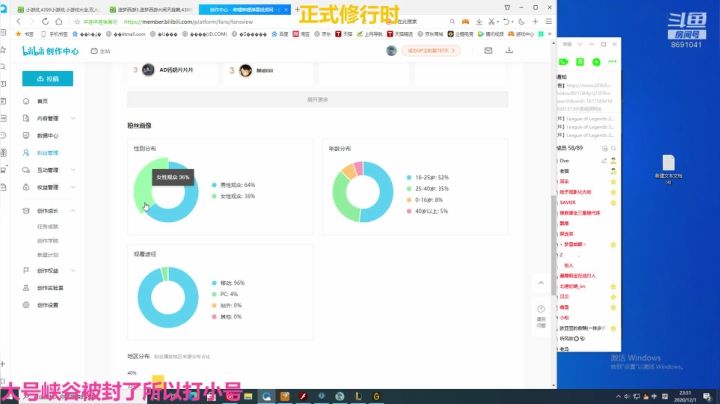Open the question-mark feedback icon

pyautogui.click(x=541, y=309)
